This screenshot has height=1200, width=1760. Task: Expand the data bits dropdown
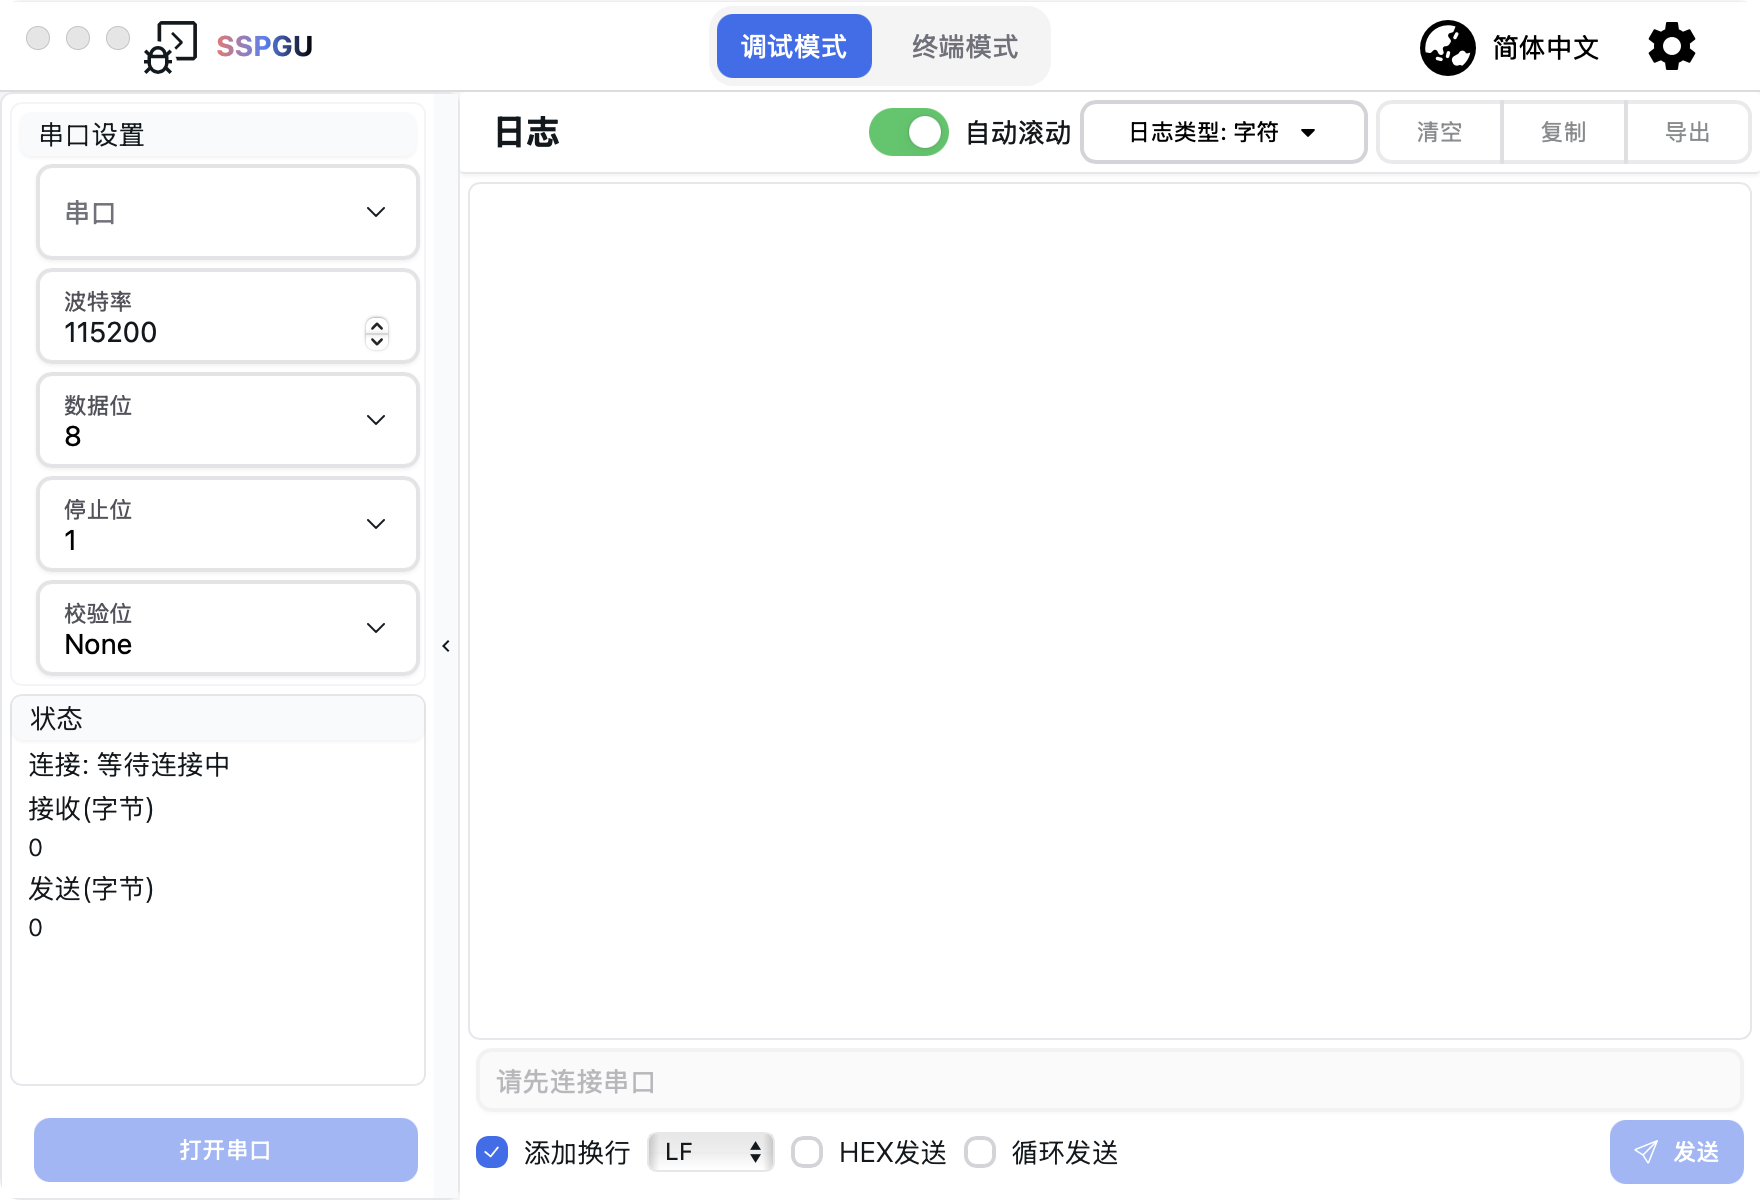(227, 420)
